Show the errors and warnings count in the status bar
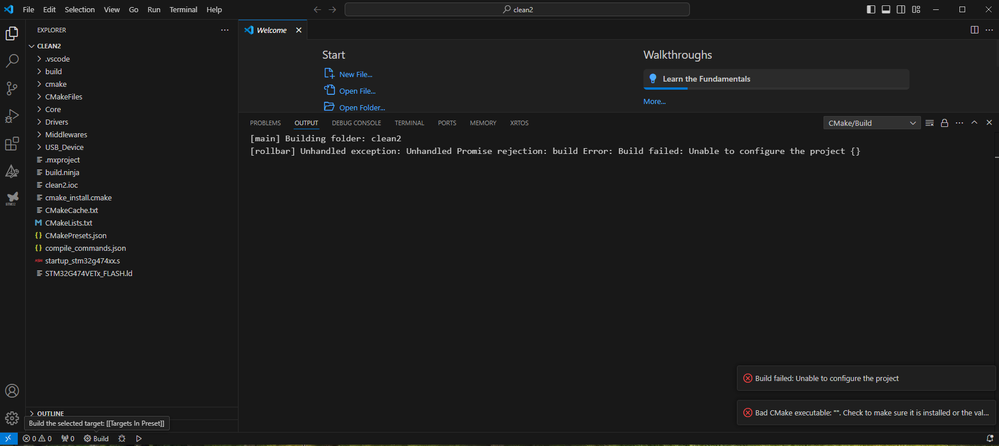999x446 pixels. tap(37, 439)
